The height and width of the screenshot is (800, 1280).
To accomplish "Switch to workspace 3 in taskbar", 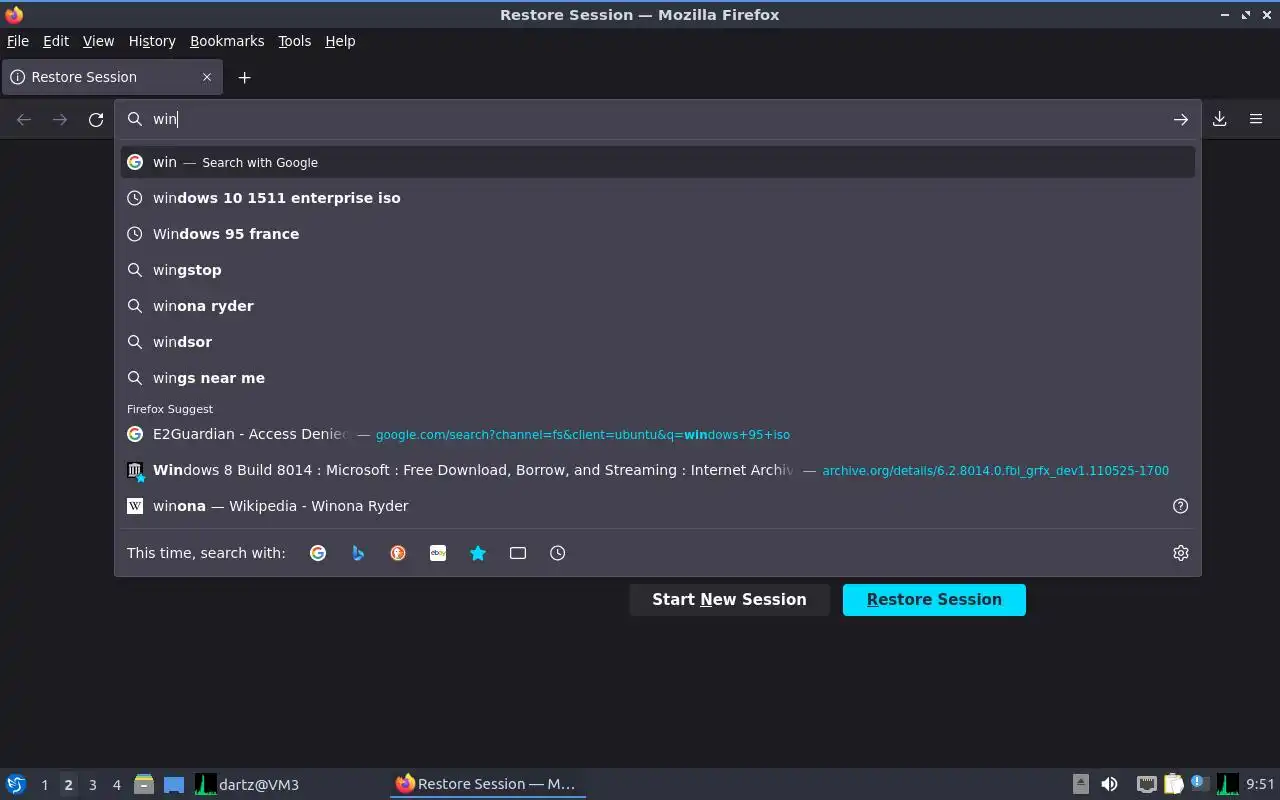I will tap(92, 785).
